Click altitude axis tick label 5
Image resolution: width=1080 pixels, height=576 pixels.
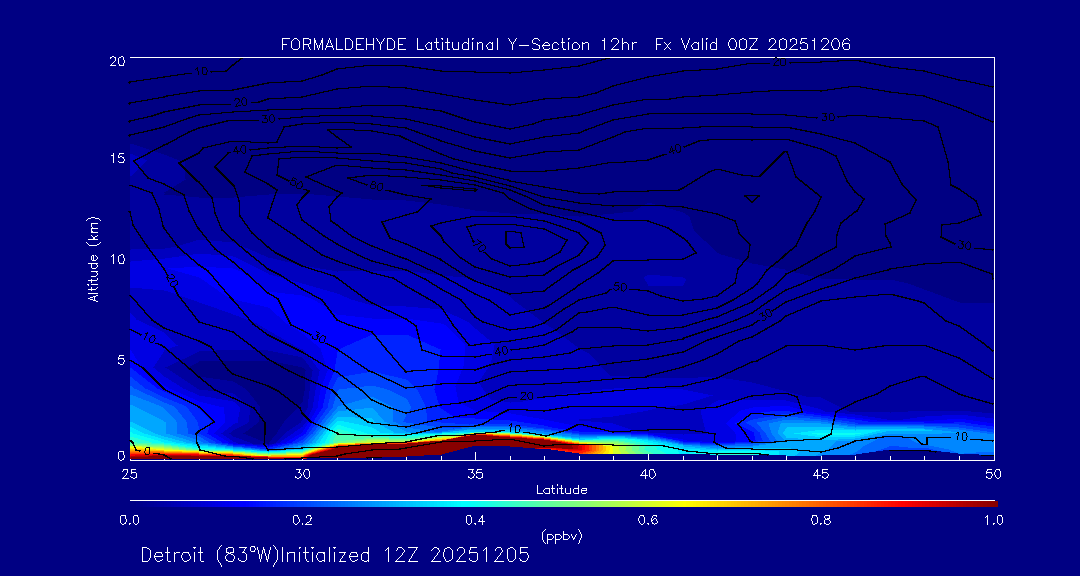[x=120, y=359]
